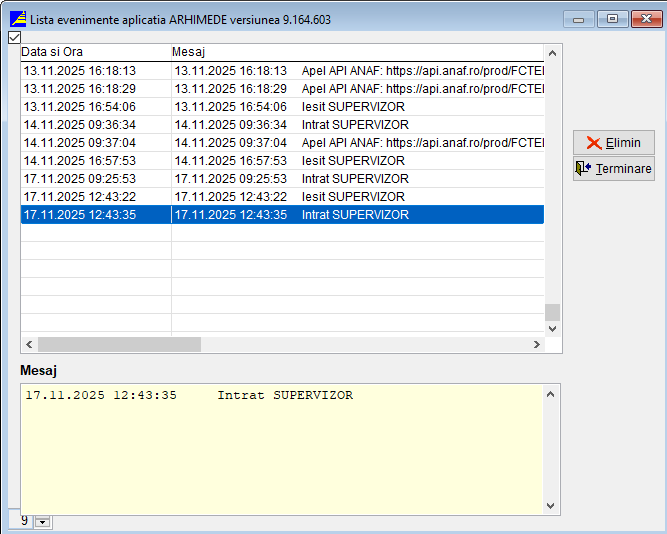Maximize the Lista evenimente window
667x534 pixels.
click(x=612, y=20)
